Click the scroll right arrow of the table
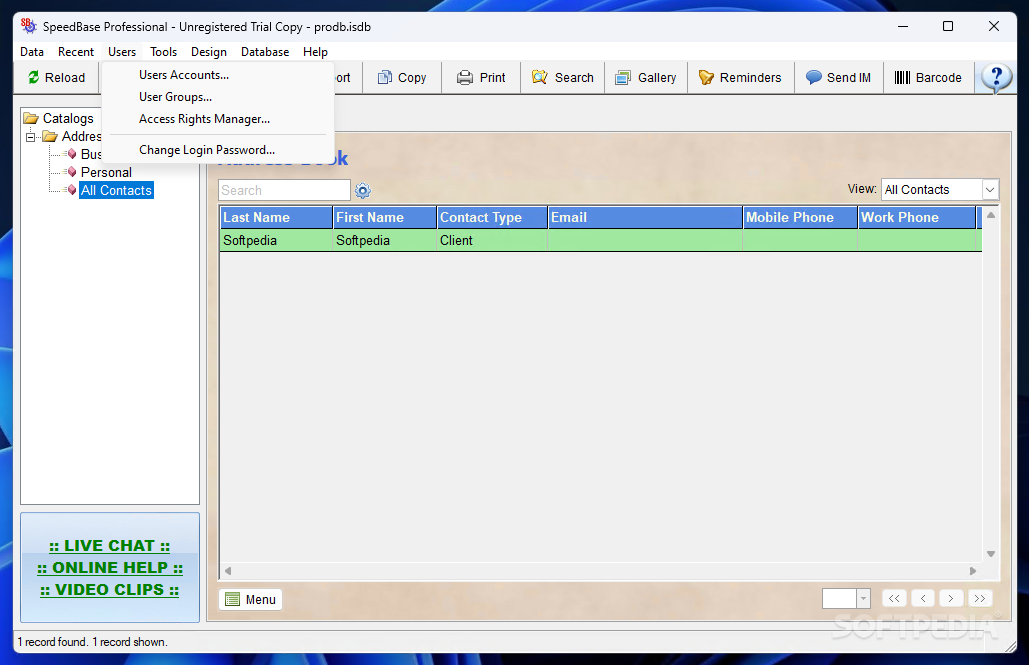The height and width of the screenshot is (665, 1029). tap(973, 571)
